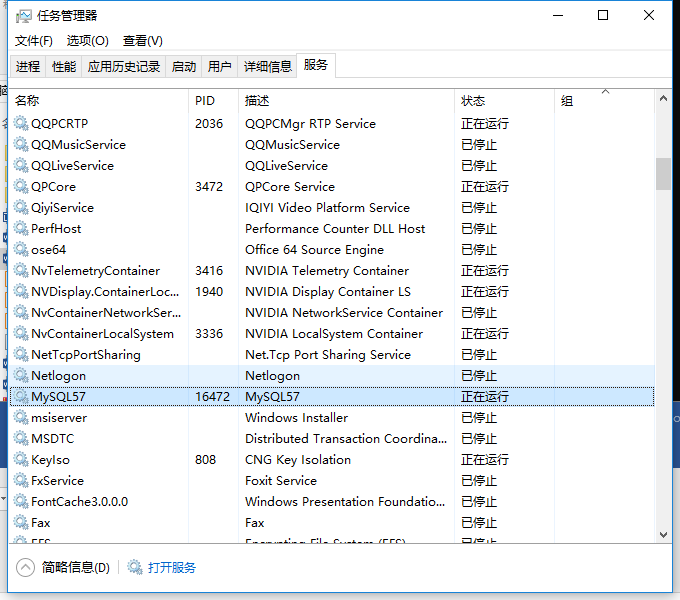Click the vertical scrollbar thumb in services list
Image resolution: width=680 pixels, height=600 pixels.
click(x=663, y=173)
